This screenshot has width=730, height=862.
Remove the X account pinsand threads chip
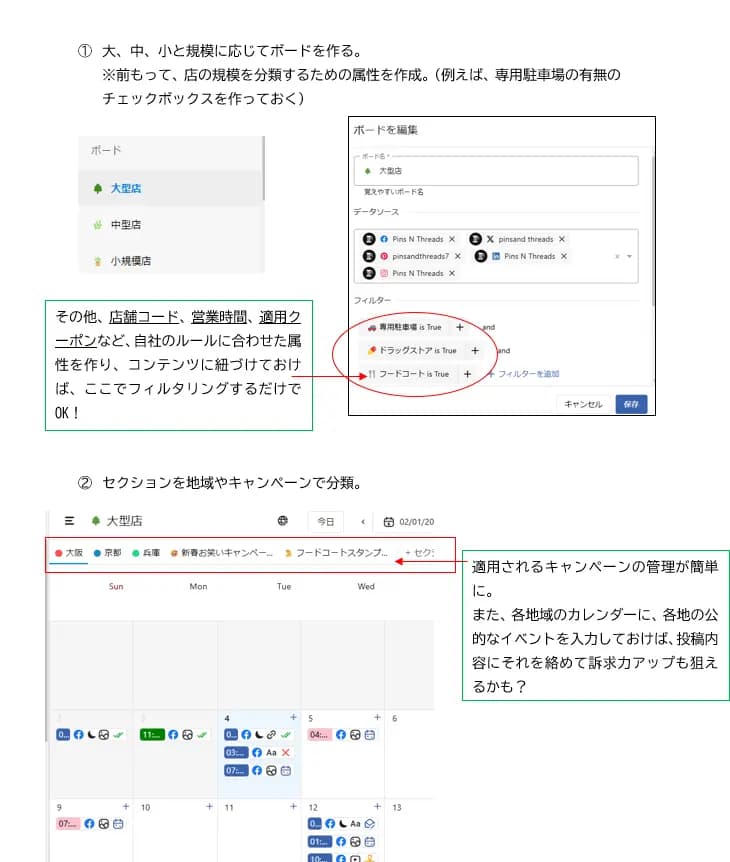[x=562, y=239]
